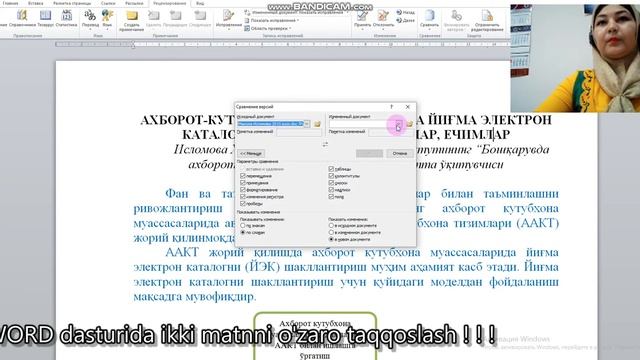Switch to the Вид ribbon tab
The width and height of the screenshot is (640, 360).
200,3
